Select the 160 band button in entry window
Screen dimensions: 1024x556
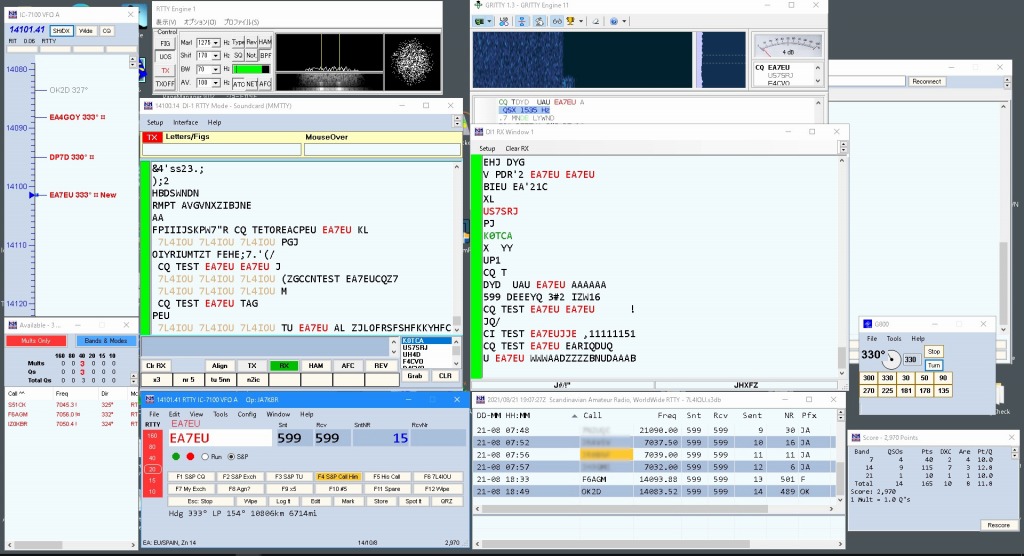152,435
